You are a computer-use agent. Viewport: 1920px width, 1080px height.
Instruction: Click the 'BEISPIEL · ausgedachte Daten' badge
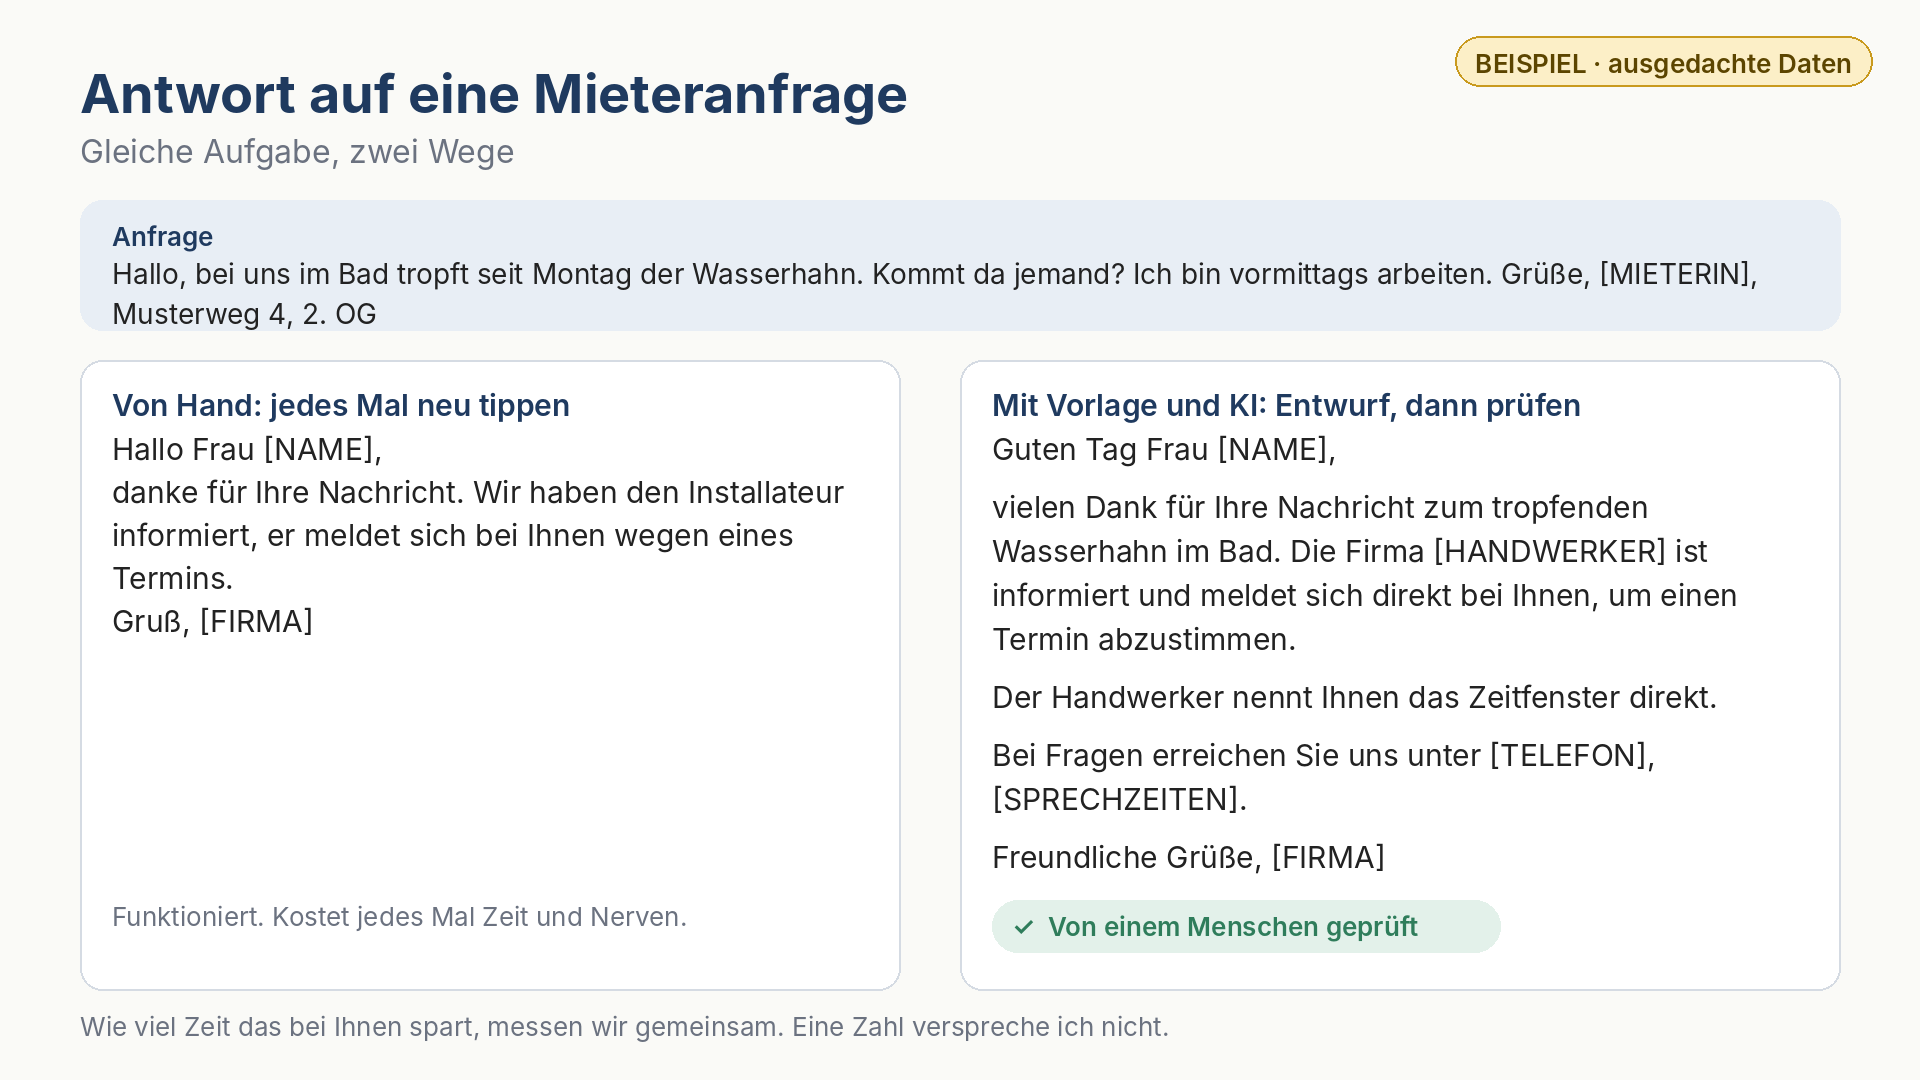(1663, 63)
